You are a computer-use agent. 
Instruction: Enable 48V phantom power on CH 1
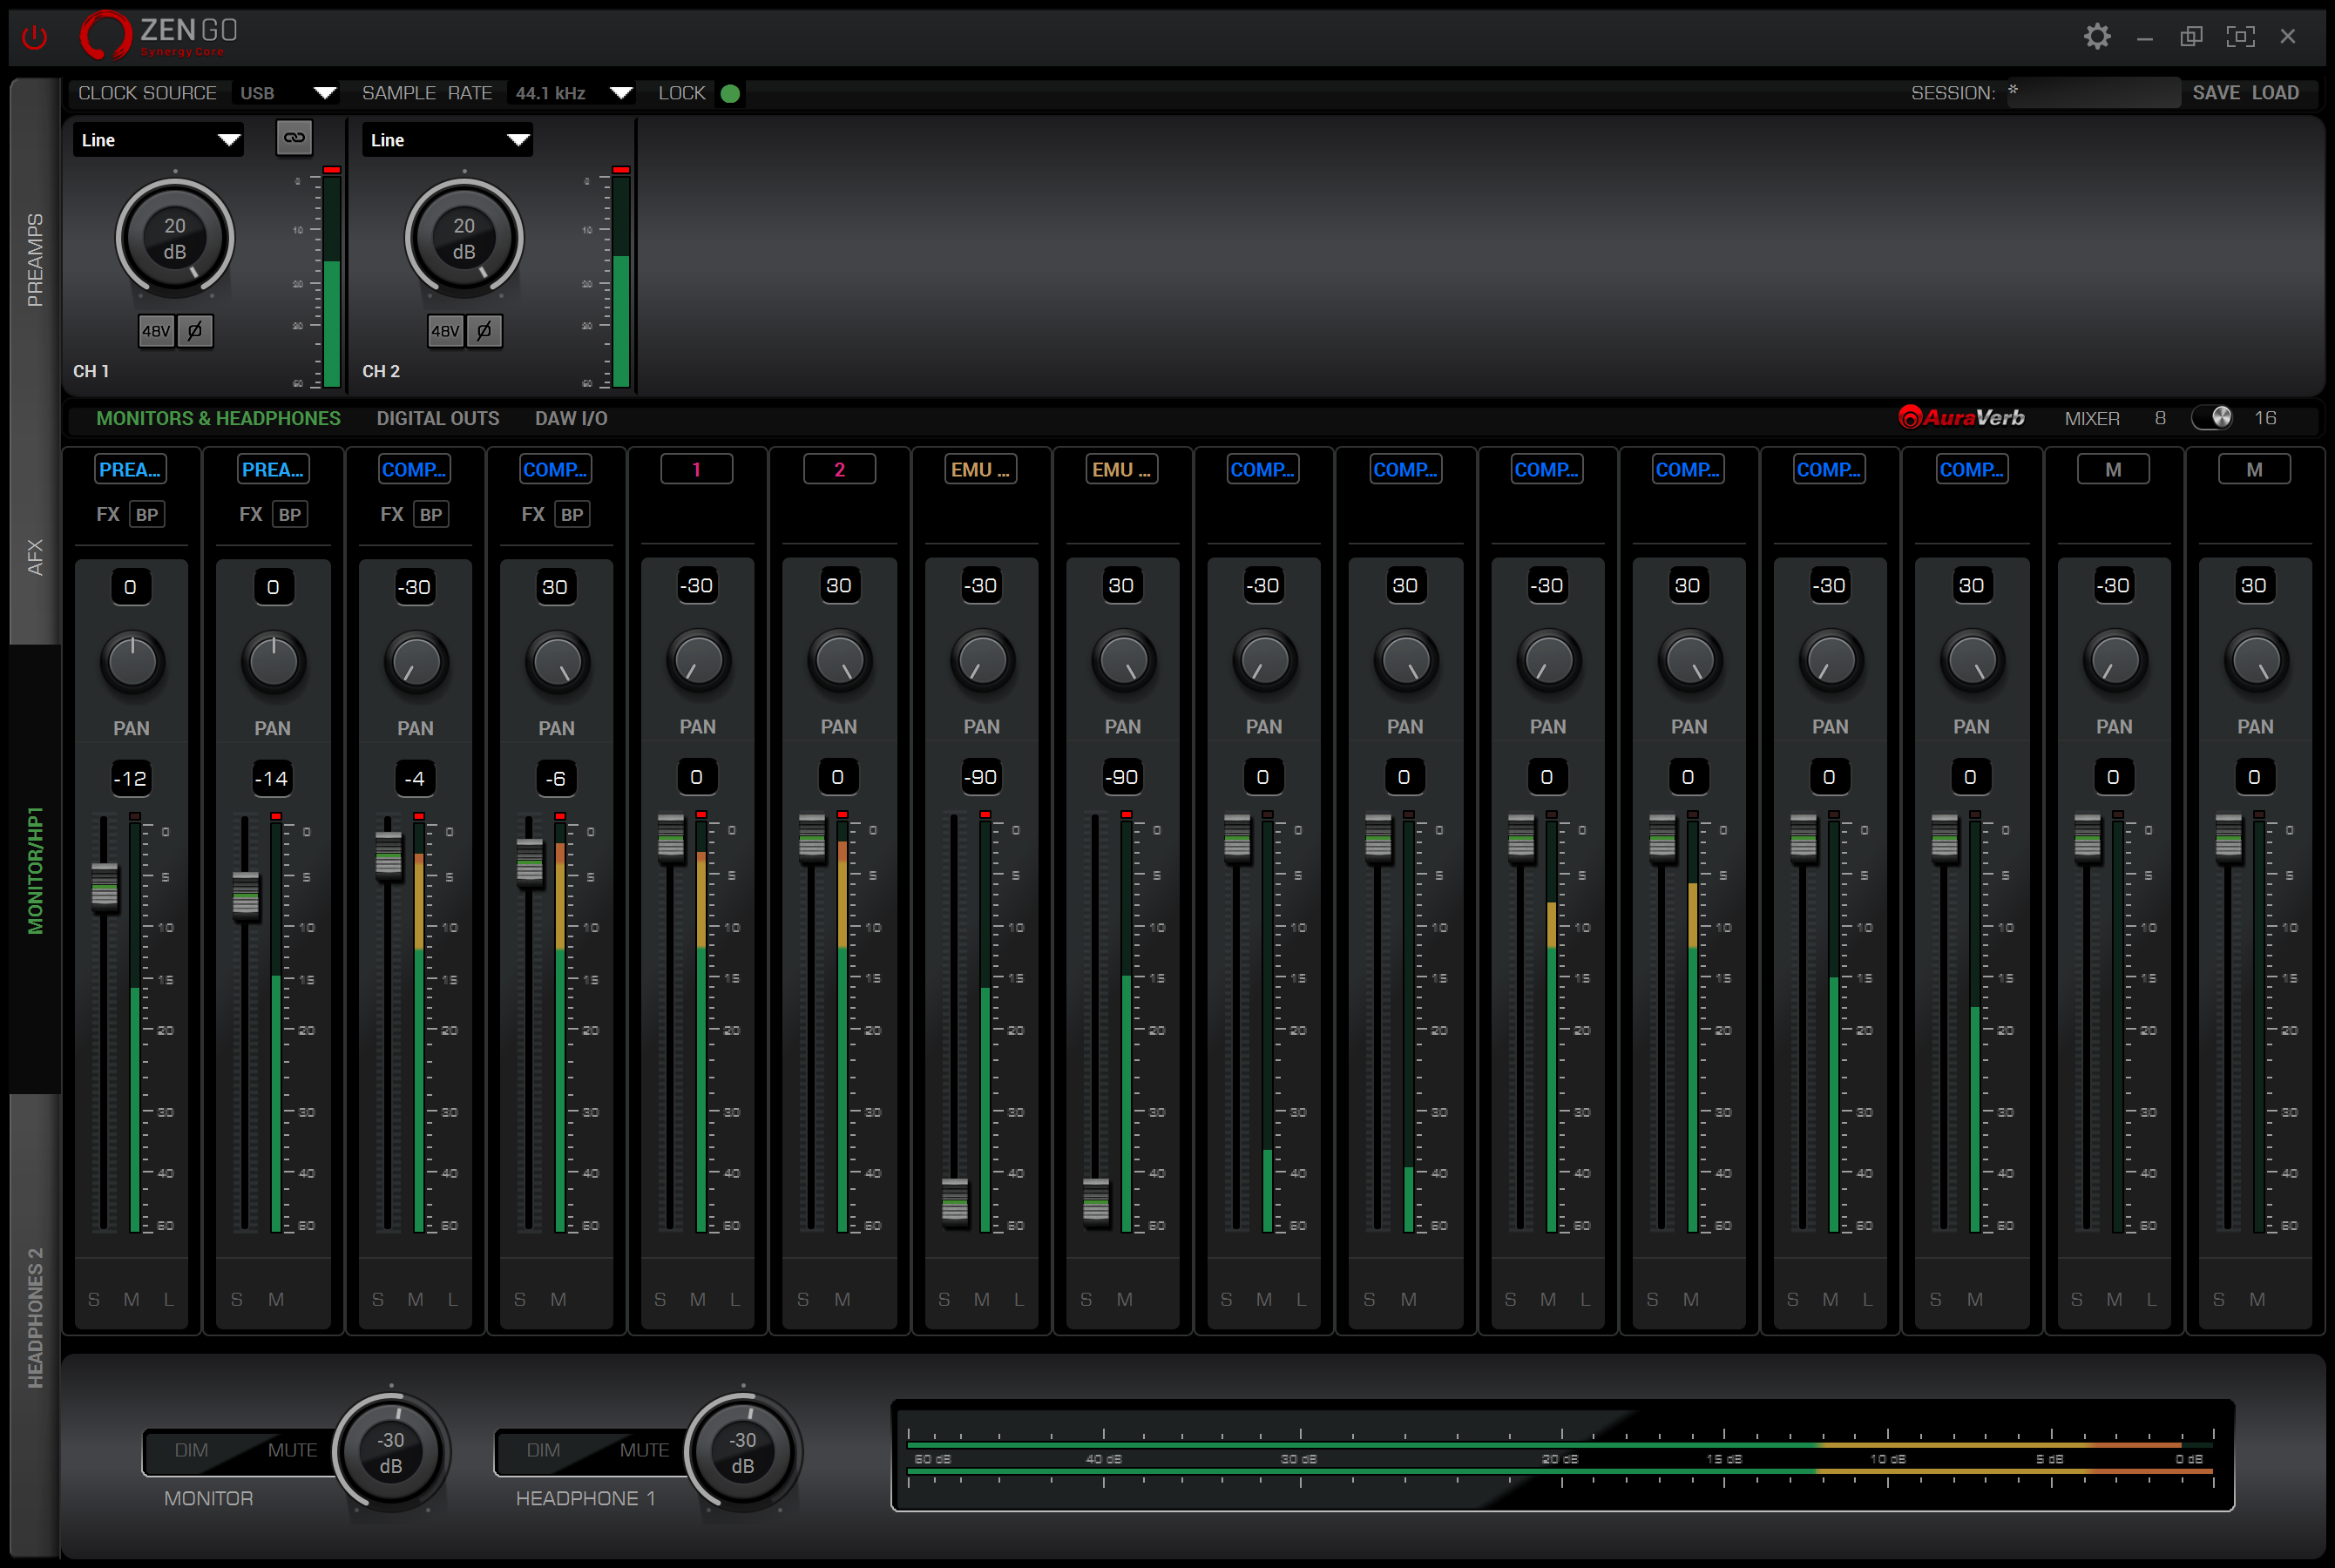click(156, 331)
